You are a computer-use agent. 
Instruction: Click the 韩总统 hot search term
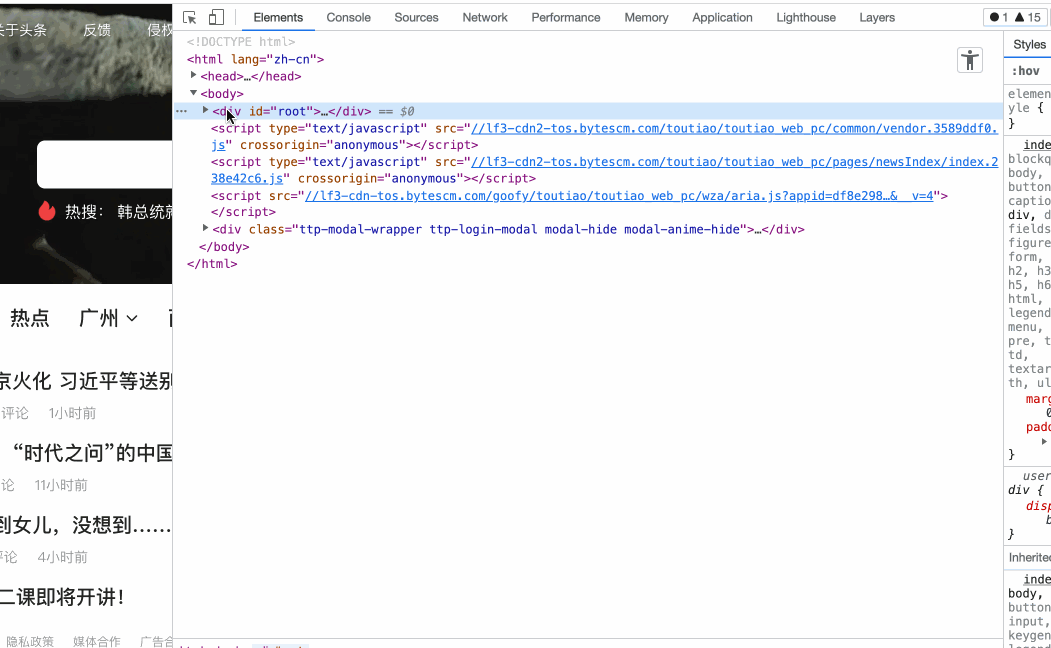pos(145,212)
